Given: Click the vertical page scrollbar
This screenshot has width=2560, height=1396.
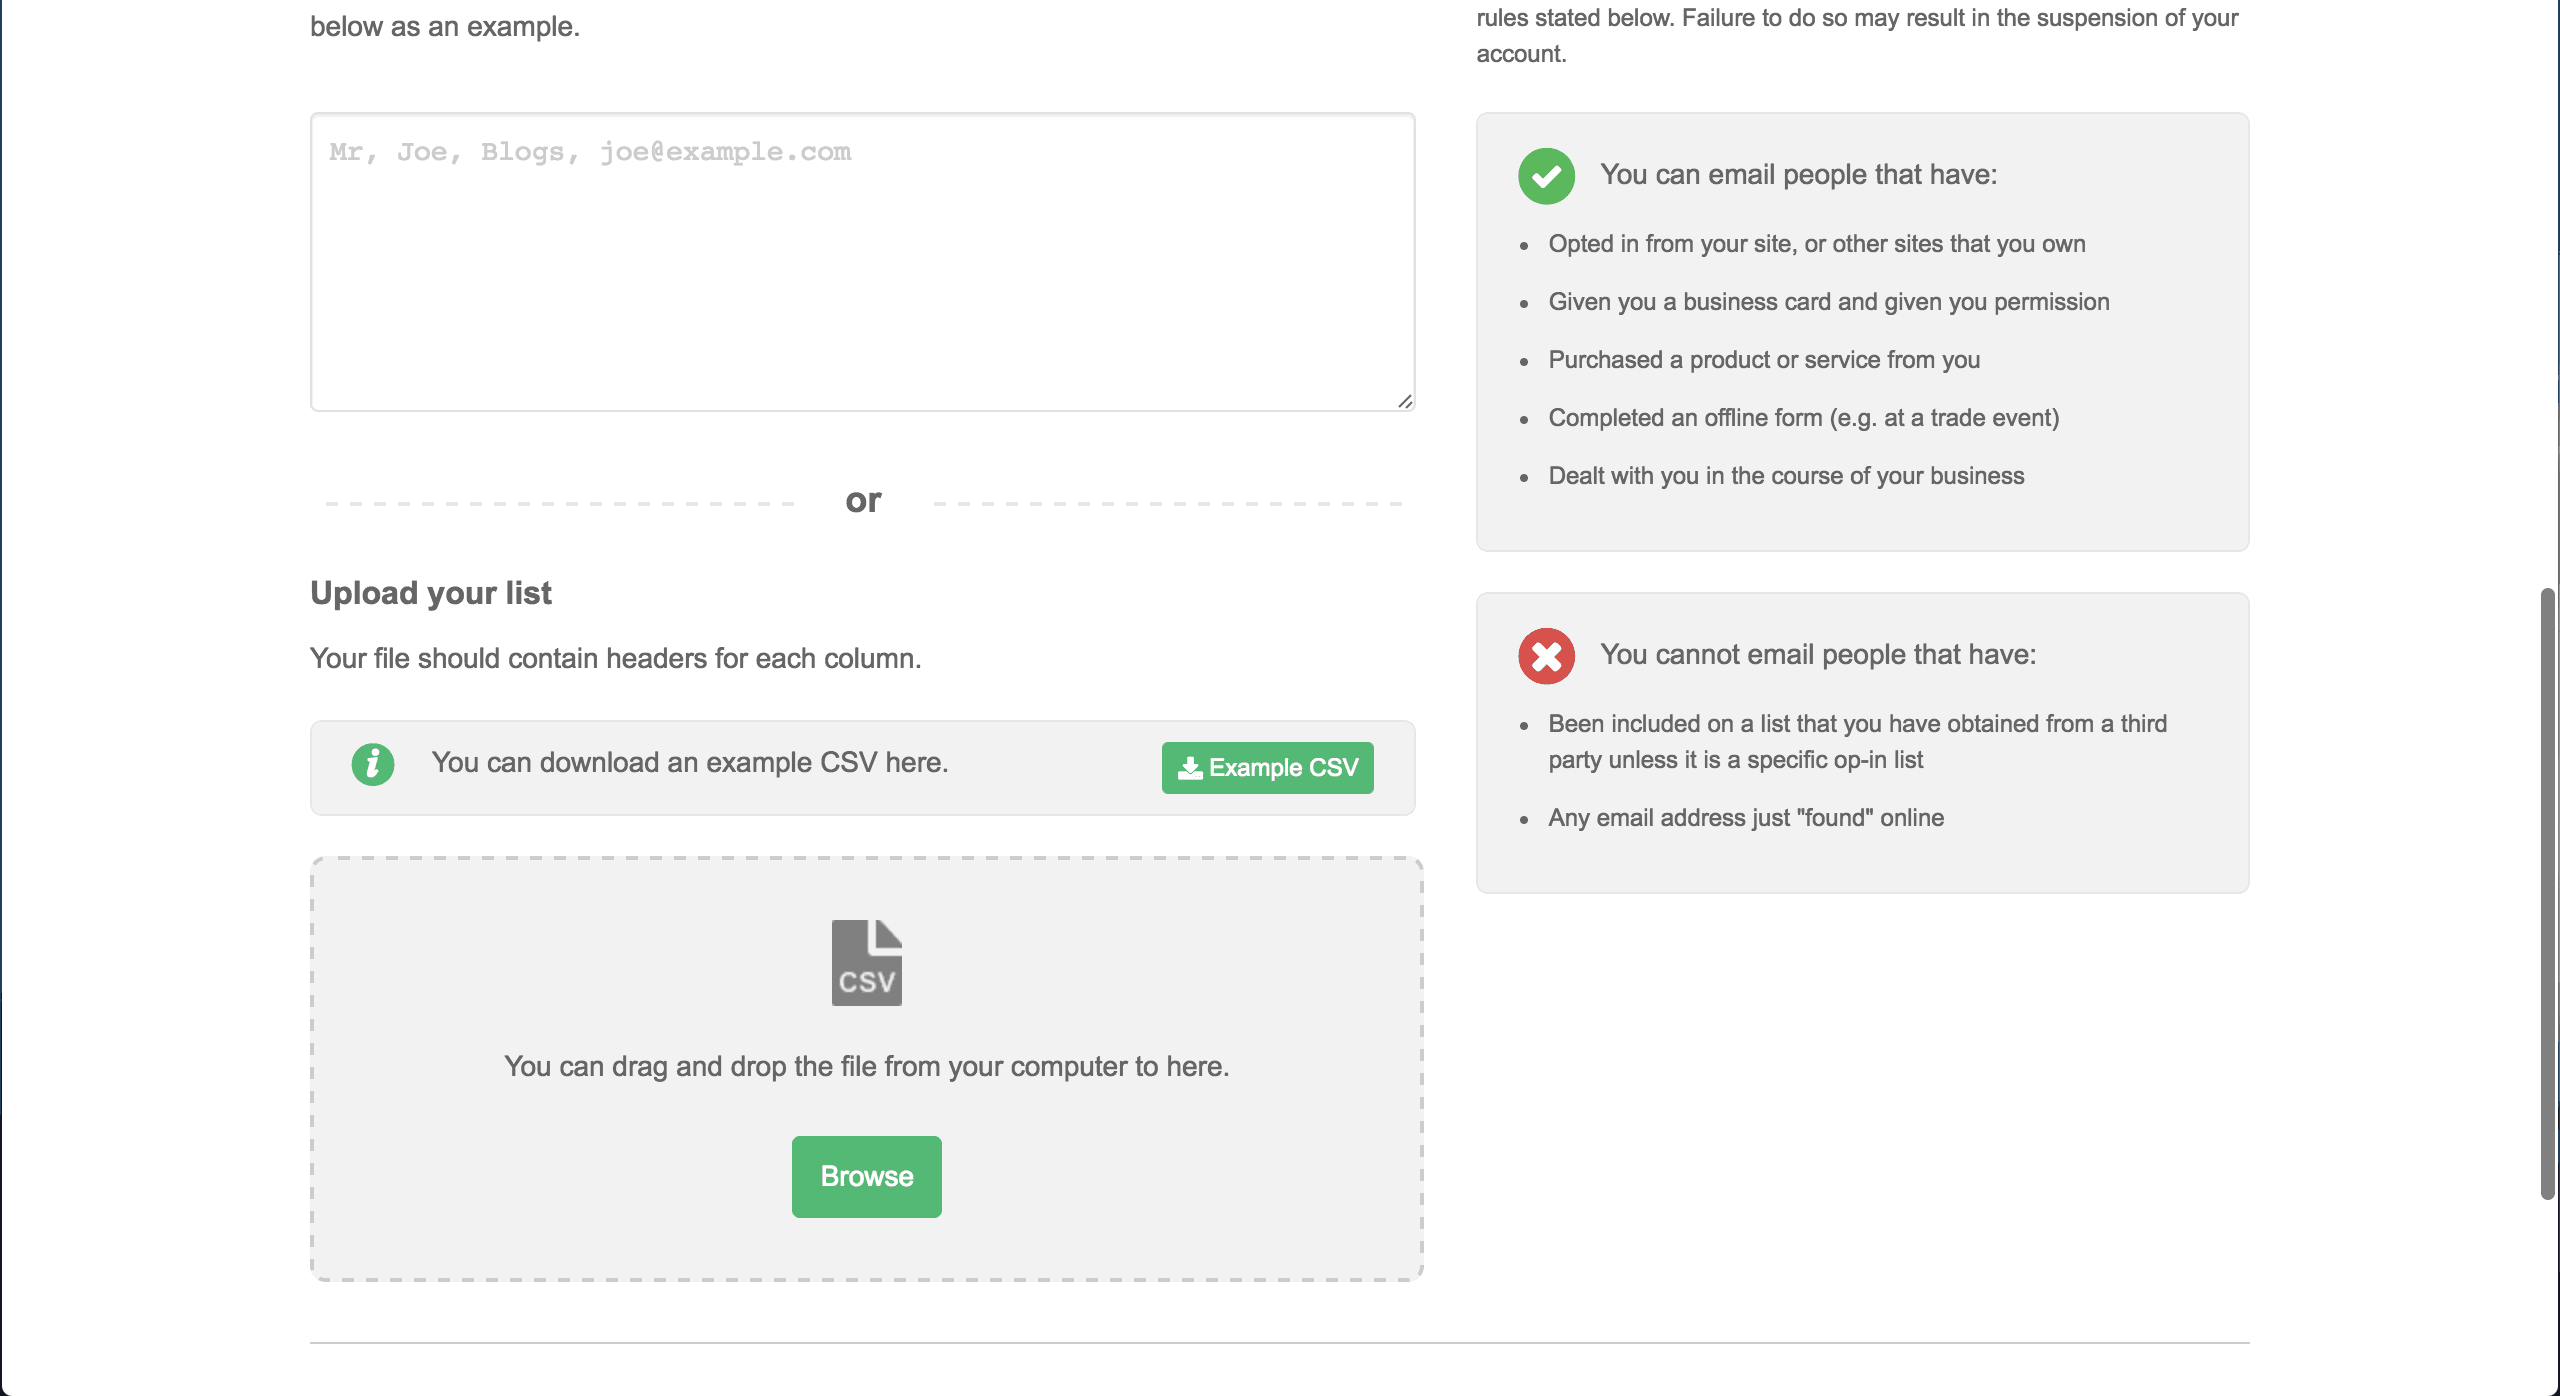Looking at the screenshot, I should pyautogui.click(x=2548, y=893).
